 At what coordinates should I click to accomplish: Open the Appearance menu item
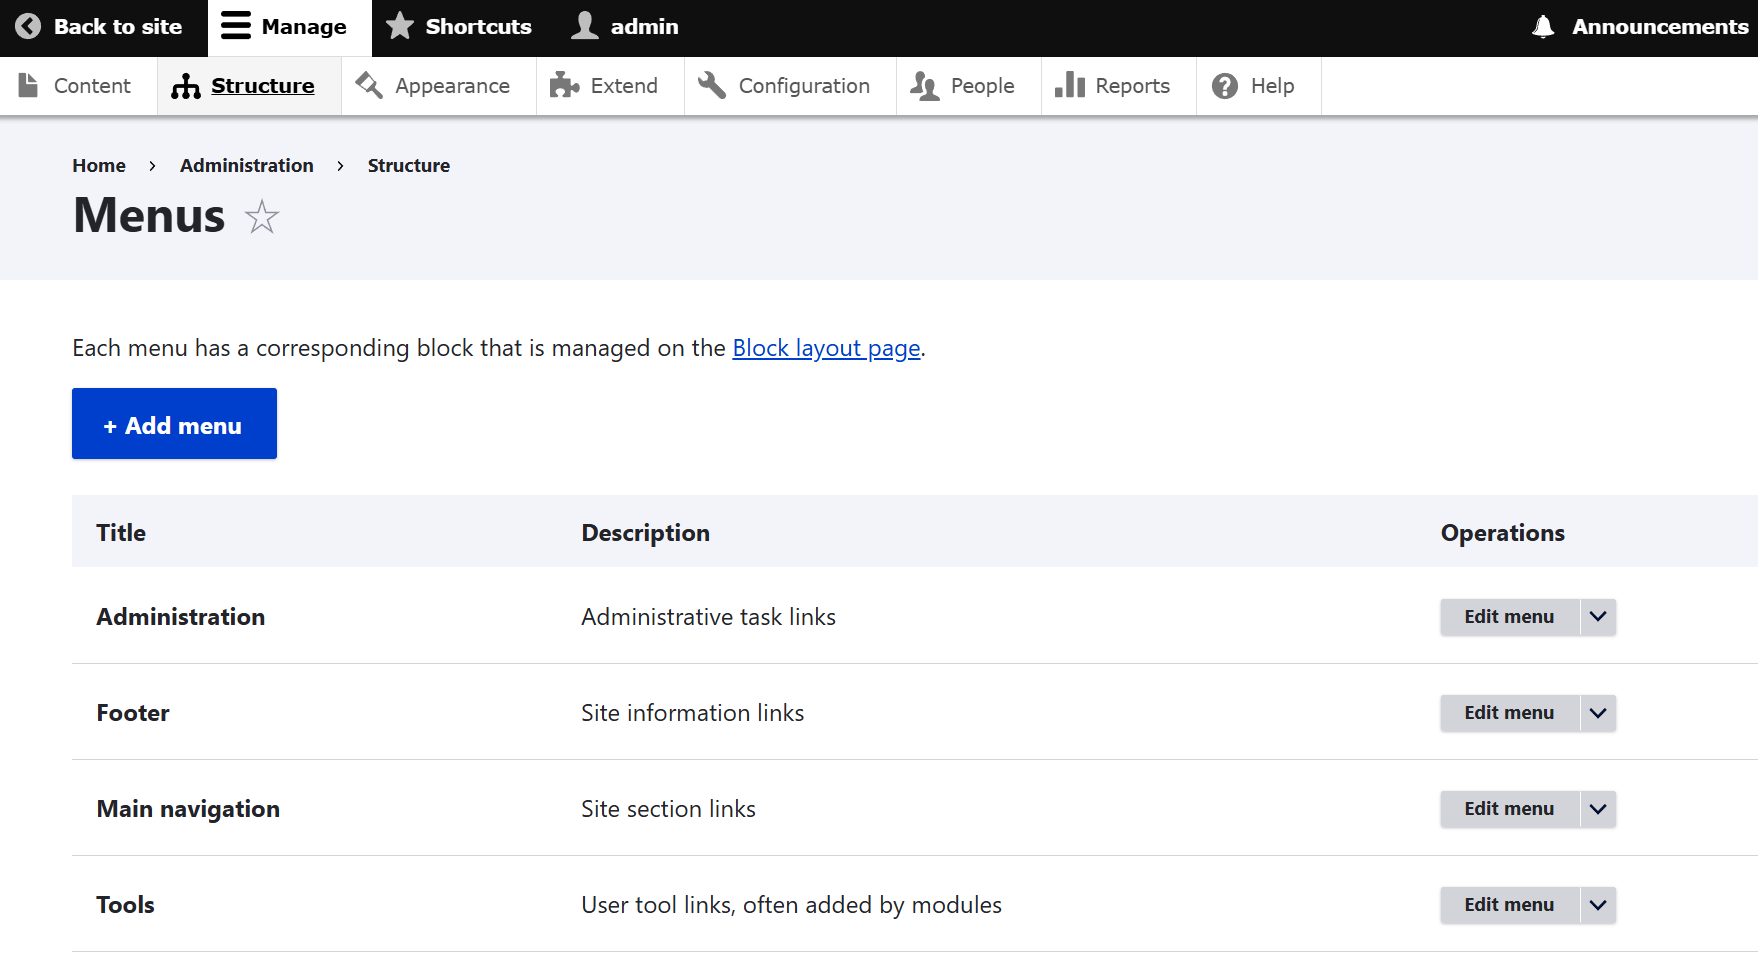coord(435,86)
